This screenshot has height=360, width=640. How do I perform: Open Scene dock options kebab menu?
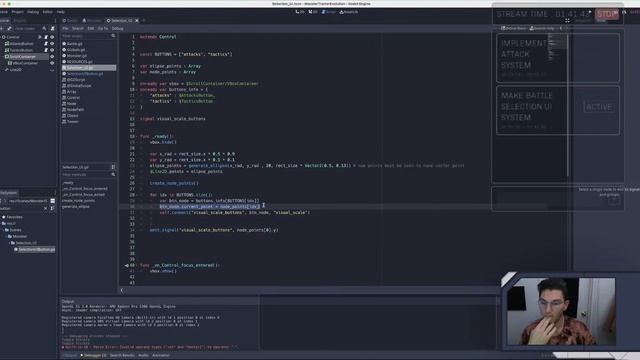55,20
